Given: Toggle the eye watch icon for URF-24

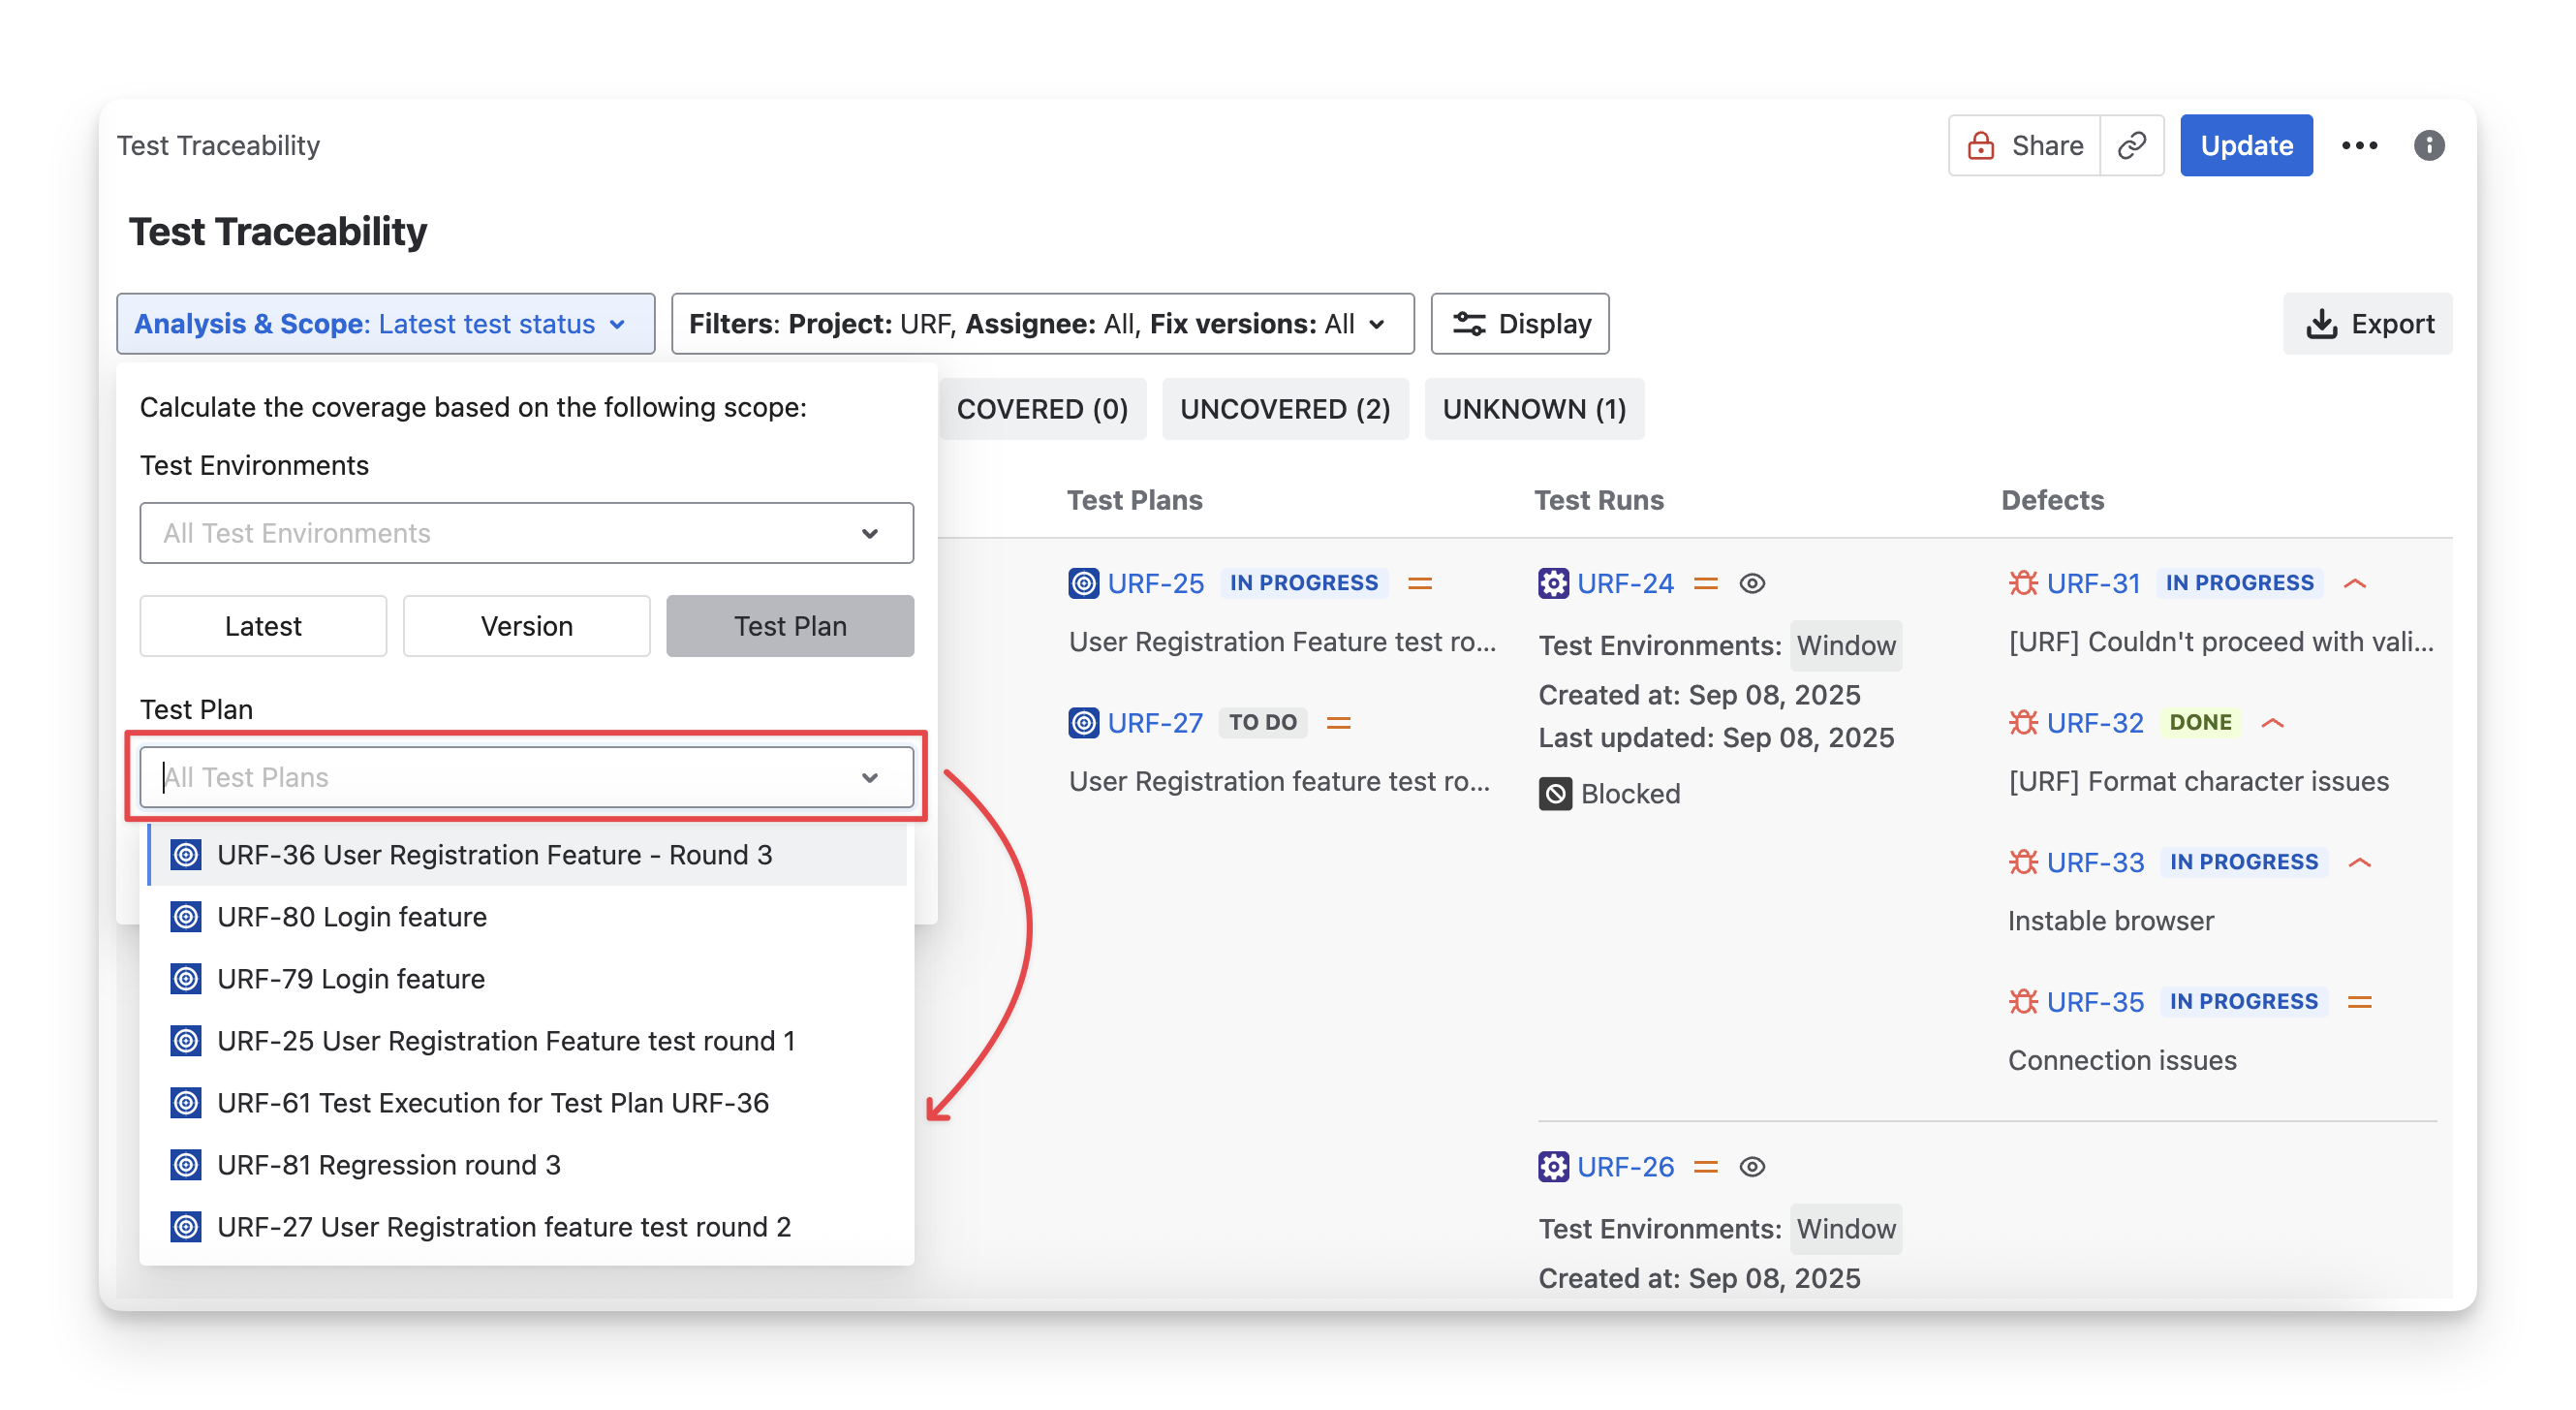Looking at the screenshot, I should coord(1752,583).
